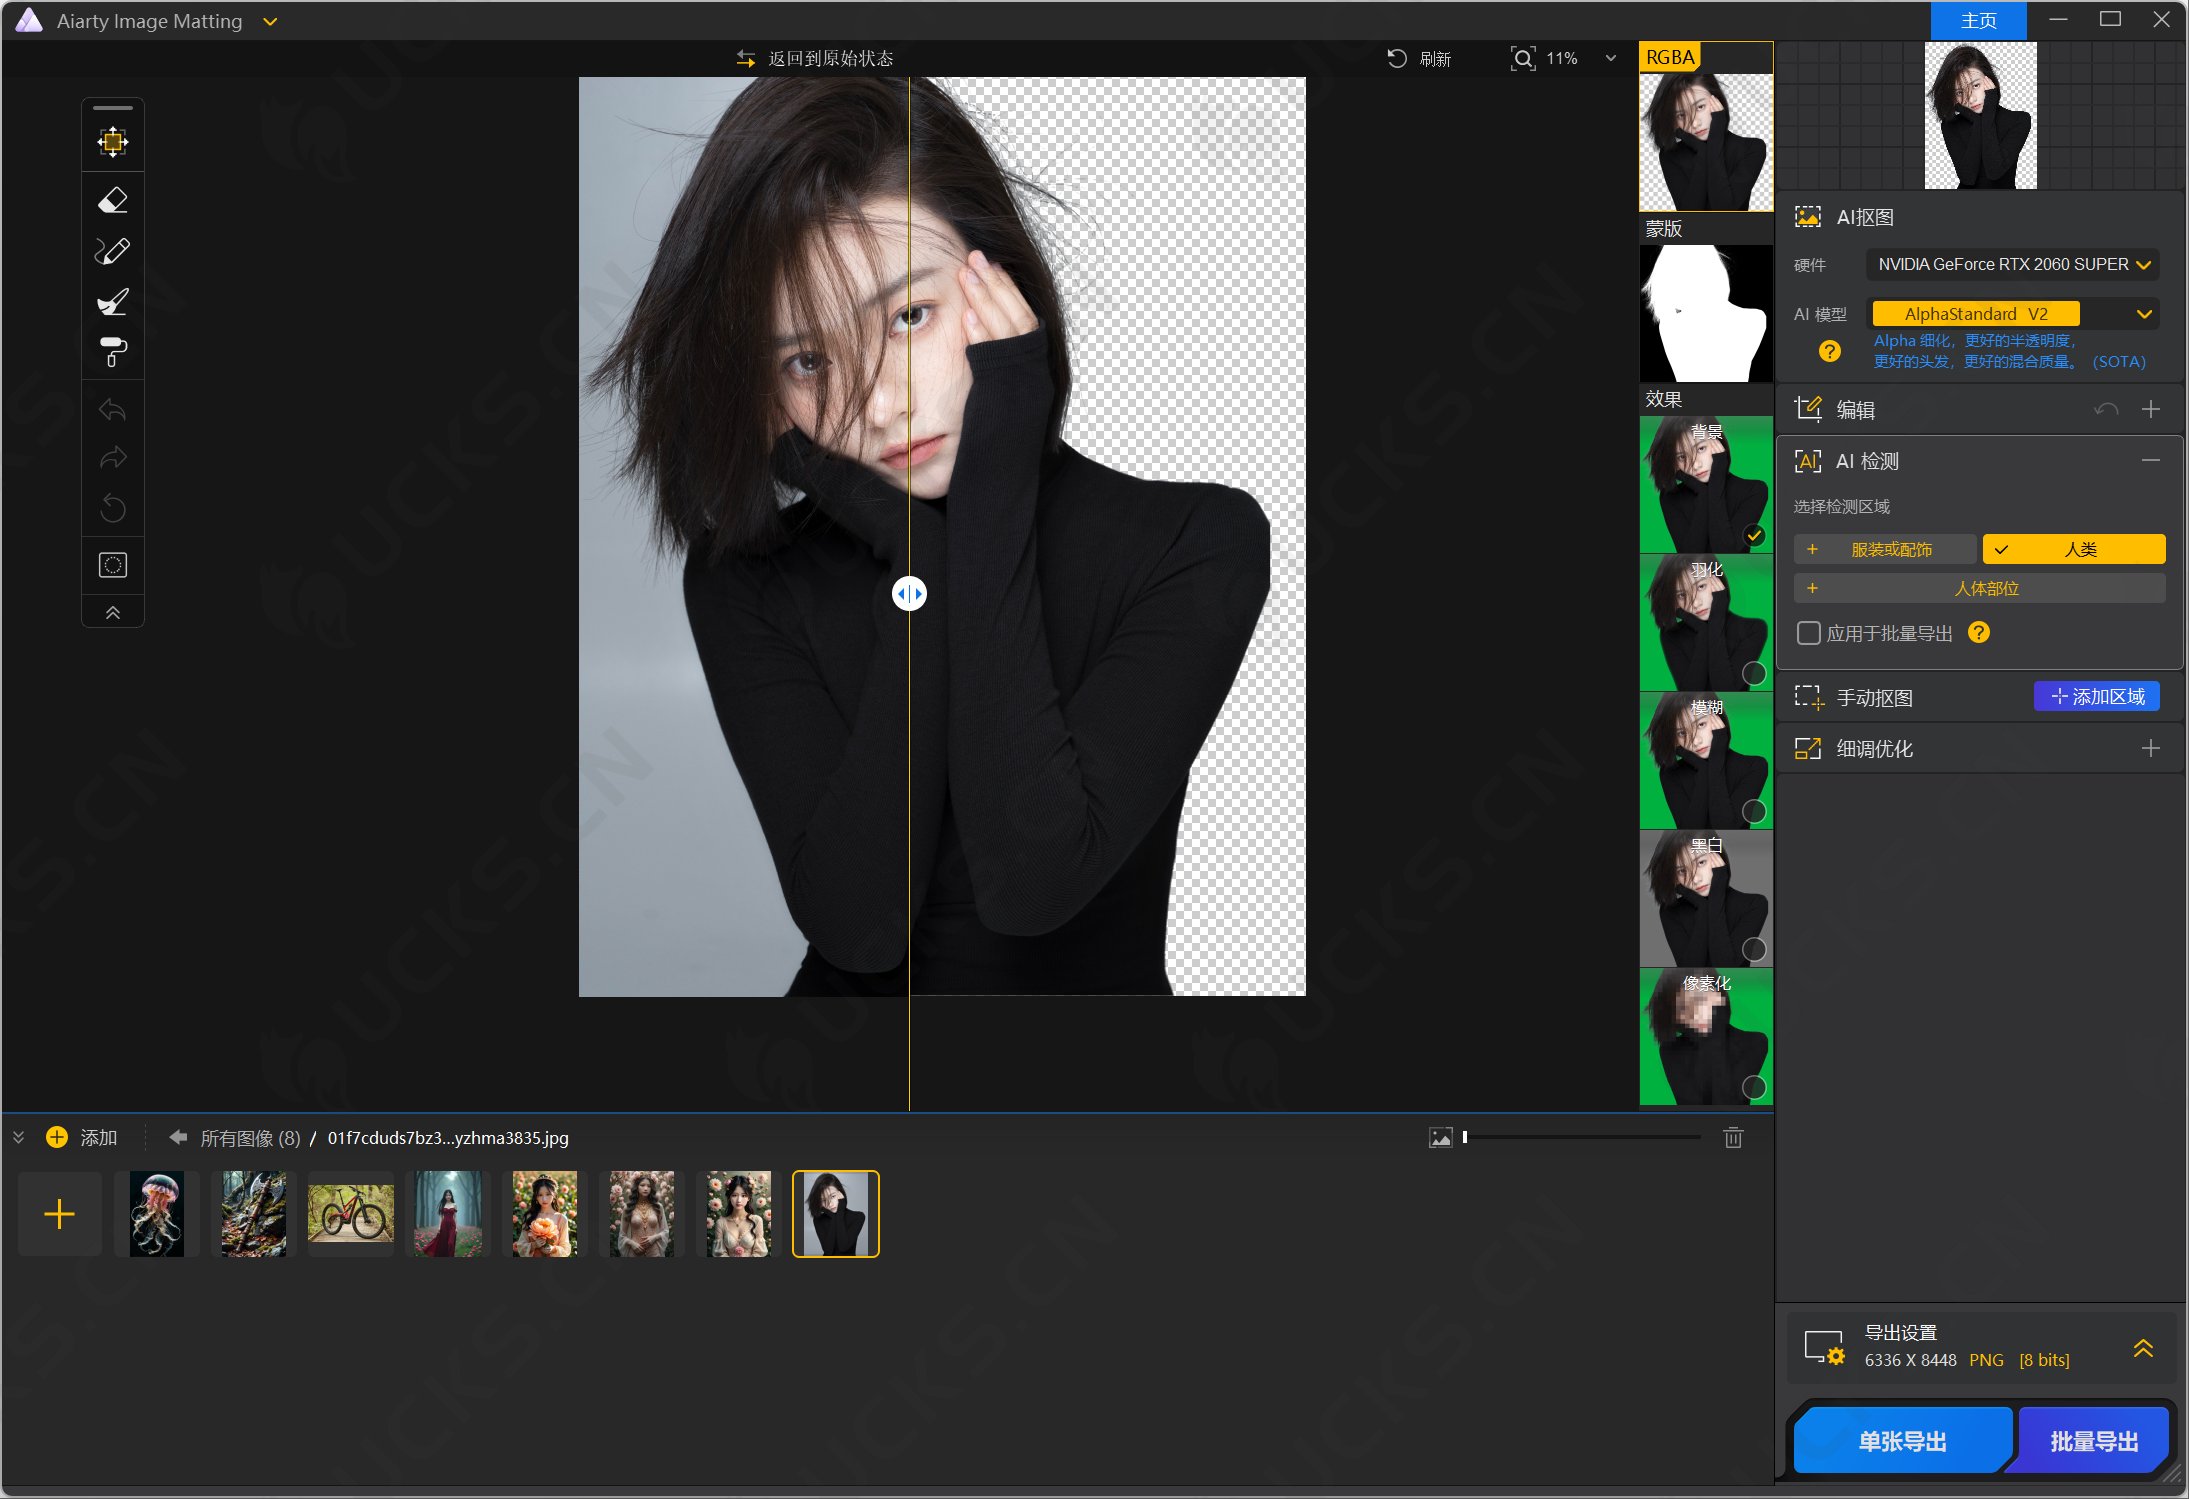Open the 11% zoom level dropdown
Viewport: 2189px width, 1499px height.
(1611, 59)
